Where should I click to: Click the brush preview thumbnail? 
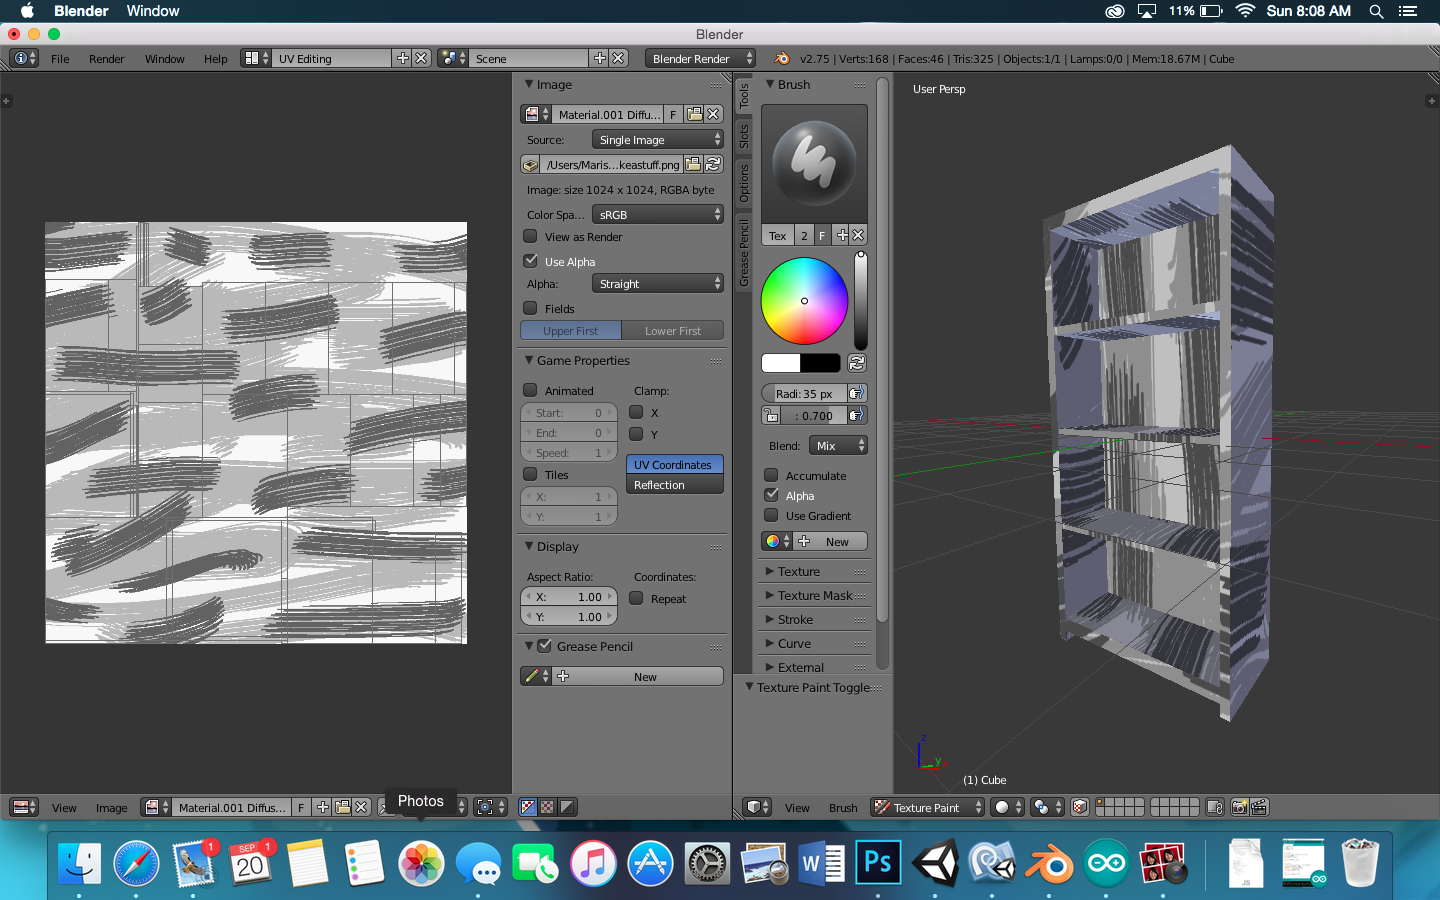coord(814,163)
